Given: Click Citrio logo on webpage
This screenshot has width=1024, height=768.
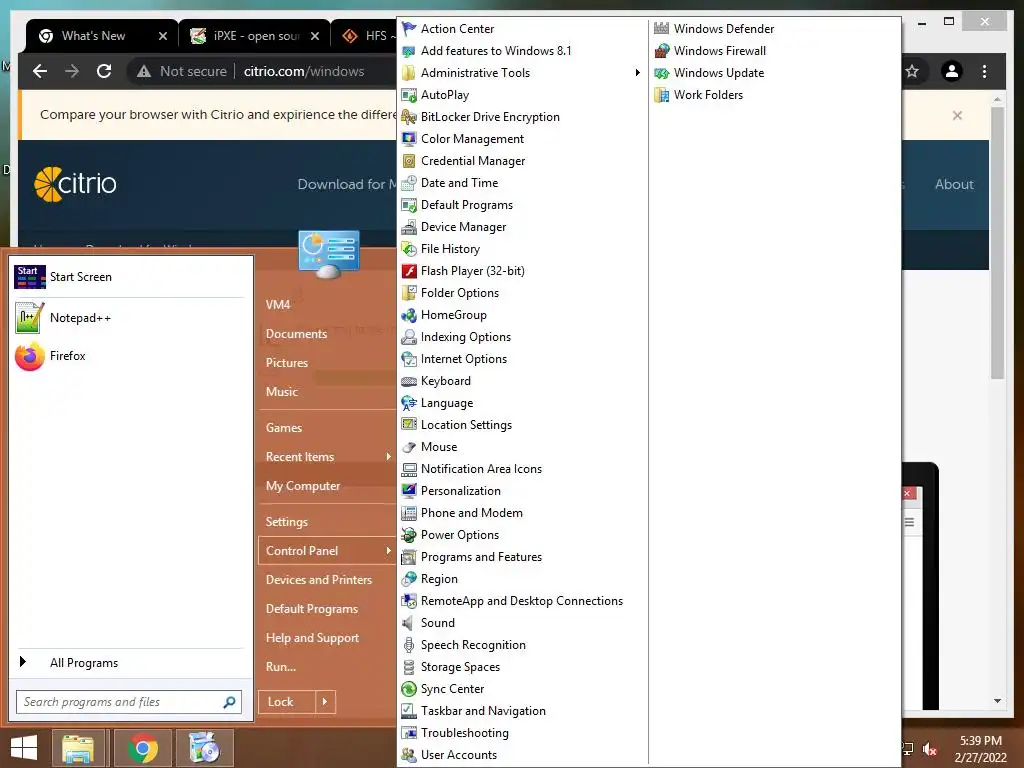Looking at the screenshot, I should pyautogui.click(x=75, y=184).
